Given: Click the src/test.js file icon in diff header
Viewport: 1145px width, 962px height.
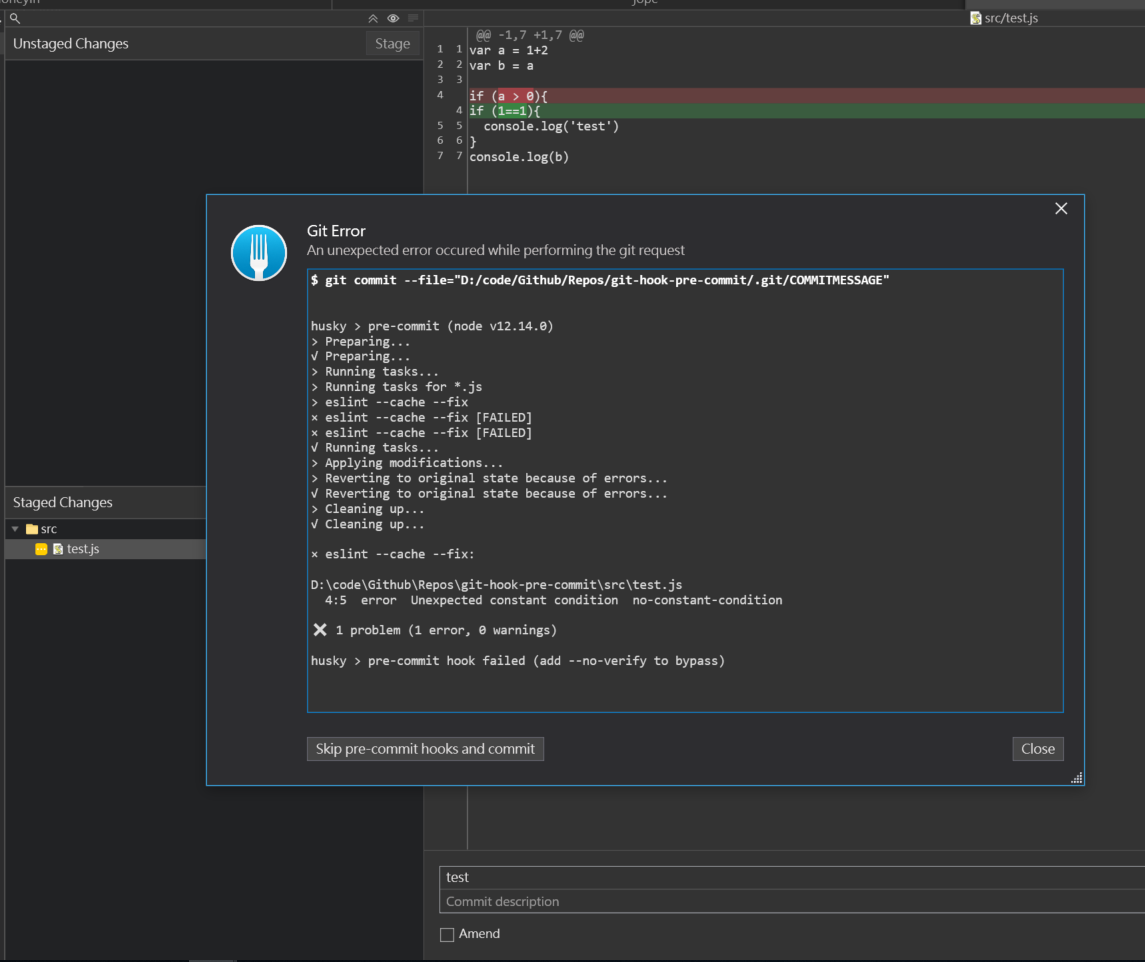Looking at the screenshot, I should [x=976, y=18].
